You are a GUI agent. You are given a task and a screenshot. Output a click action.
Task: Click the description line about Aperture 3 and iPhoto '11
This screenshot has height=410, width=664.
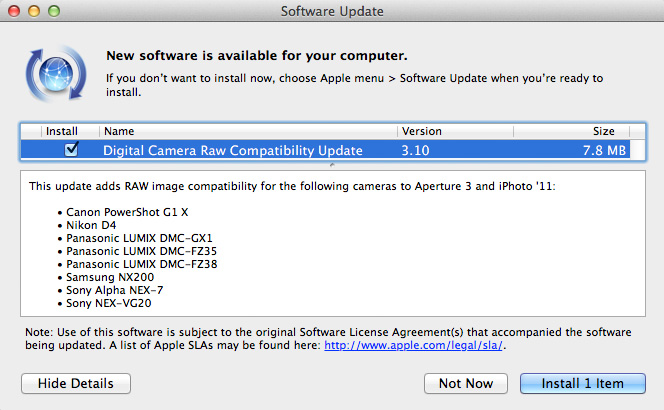pyautogui.click(x=292, y=186)
